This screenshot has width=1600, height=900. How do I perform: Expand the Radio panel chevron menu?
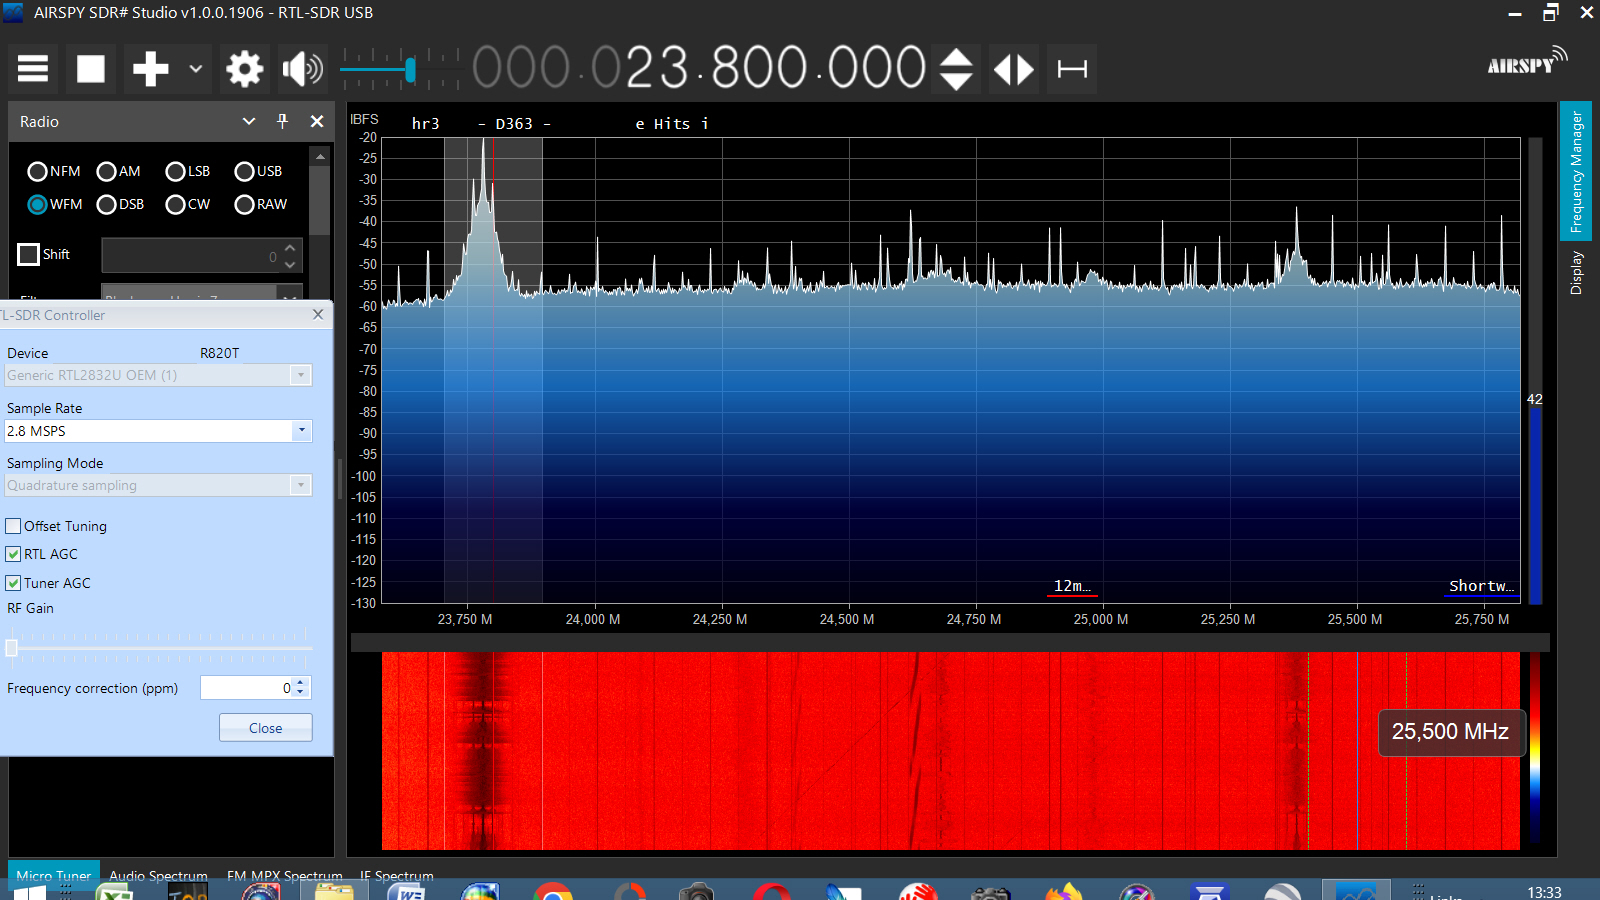(249, 121)
